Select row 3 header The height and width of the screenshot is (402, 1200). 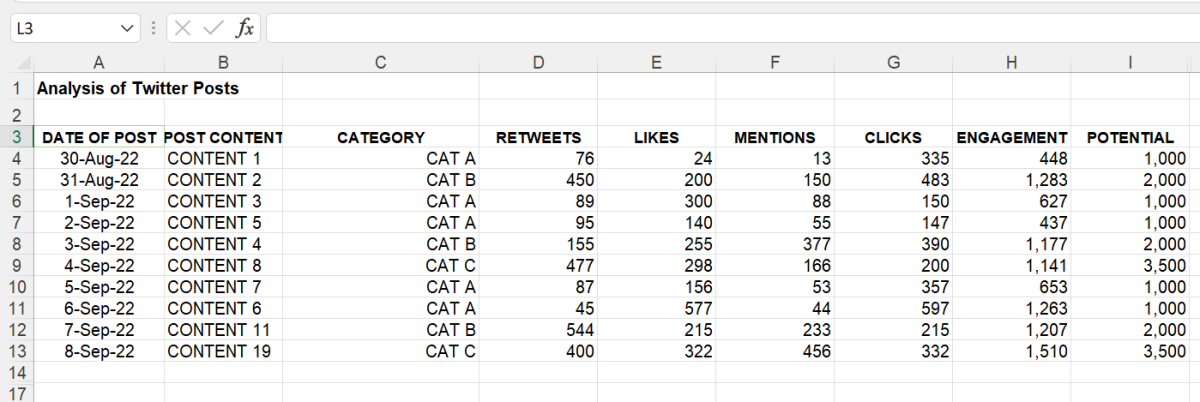17,137
